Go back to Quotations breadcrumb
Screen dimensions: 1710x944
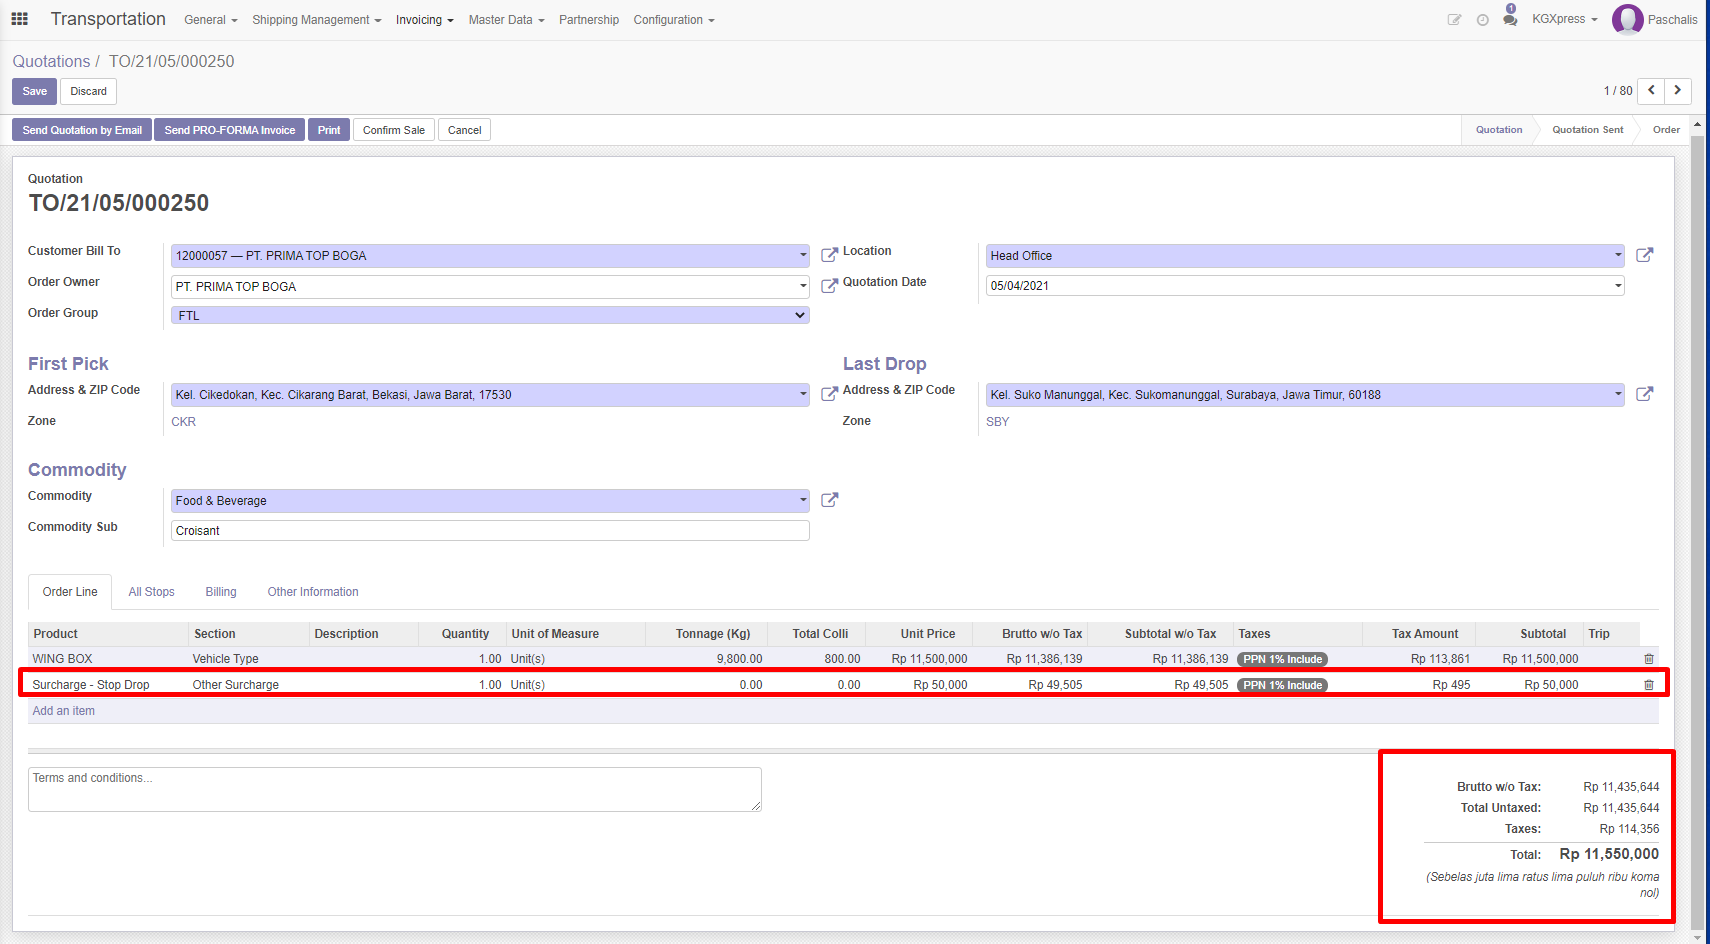51,61
